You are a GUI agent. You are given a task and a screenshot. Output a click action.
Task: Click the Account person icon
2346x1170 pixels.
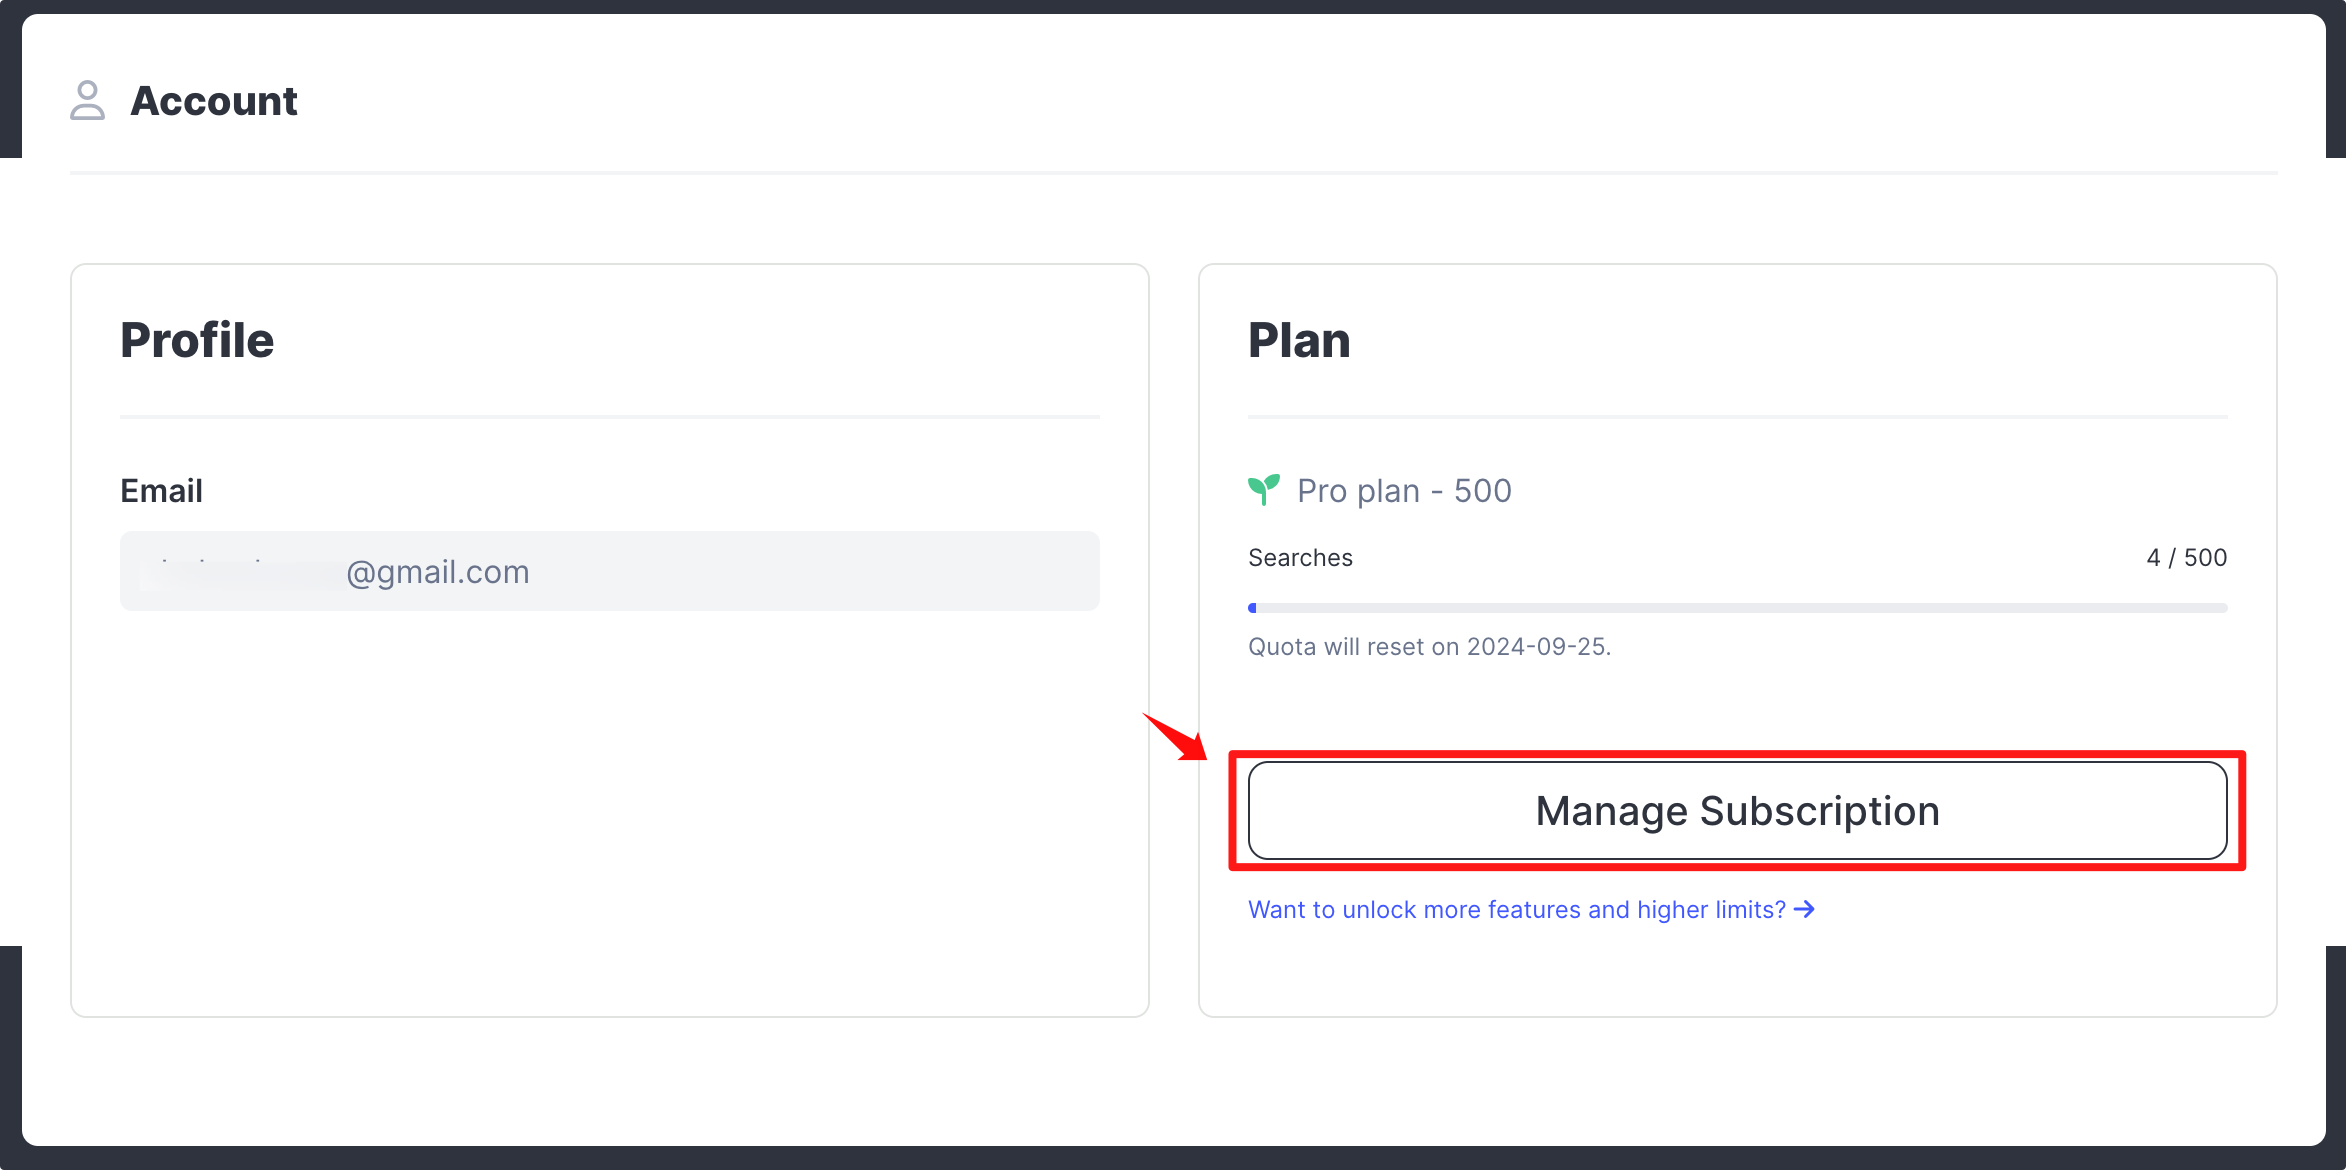[88, 100]
